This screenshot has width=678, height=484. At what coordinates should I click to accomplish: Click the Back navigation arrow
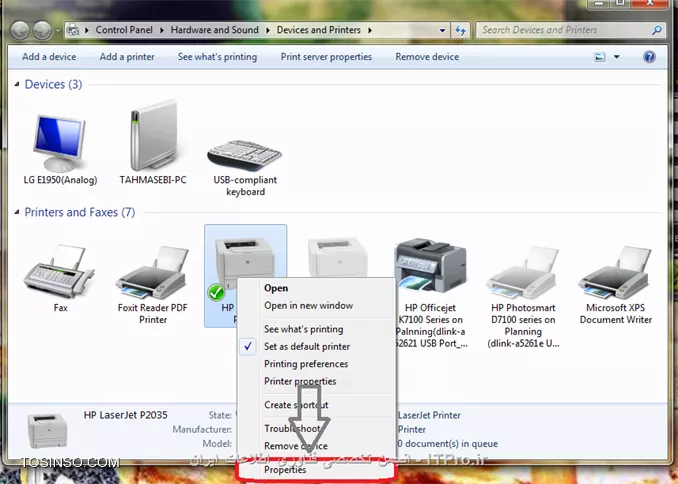20,30
